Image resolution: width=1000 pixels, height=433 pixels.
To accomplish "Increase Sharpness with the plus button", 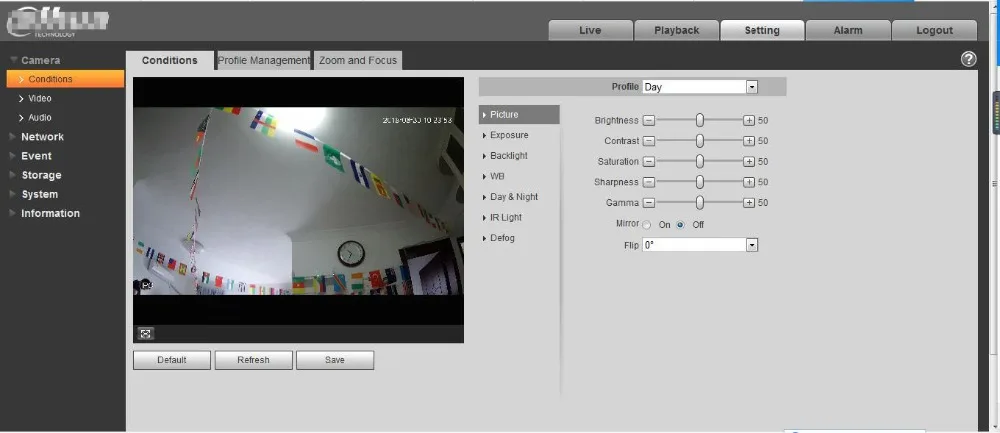I will pos(749,182).
